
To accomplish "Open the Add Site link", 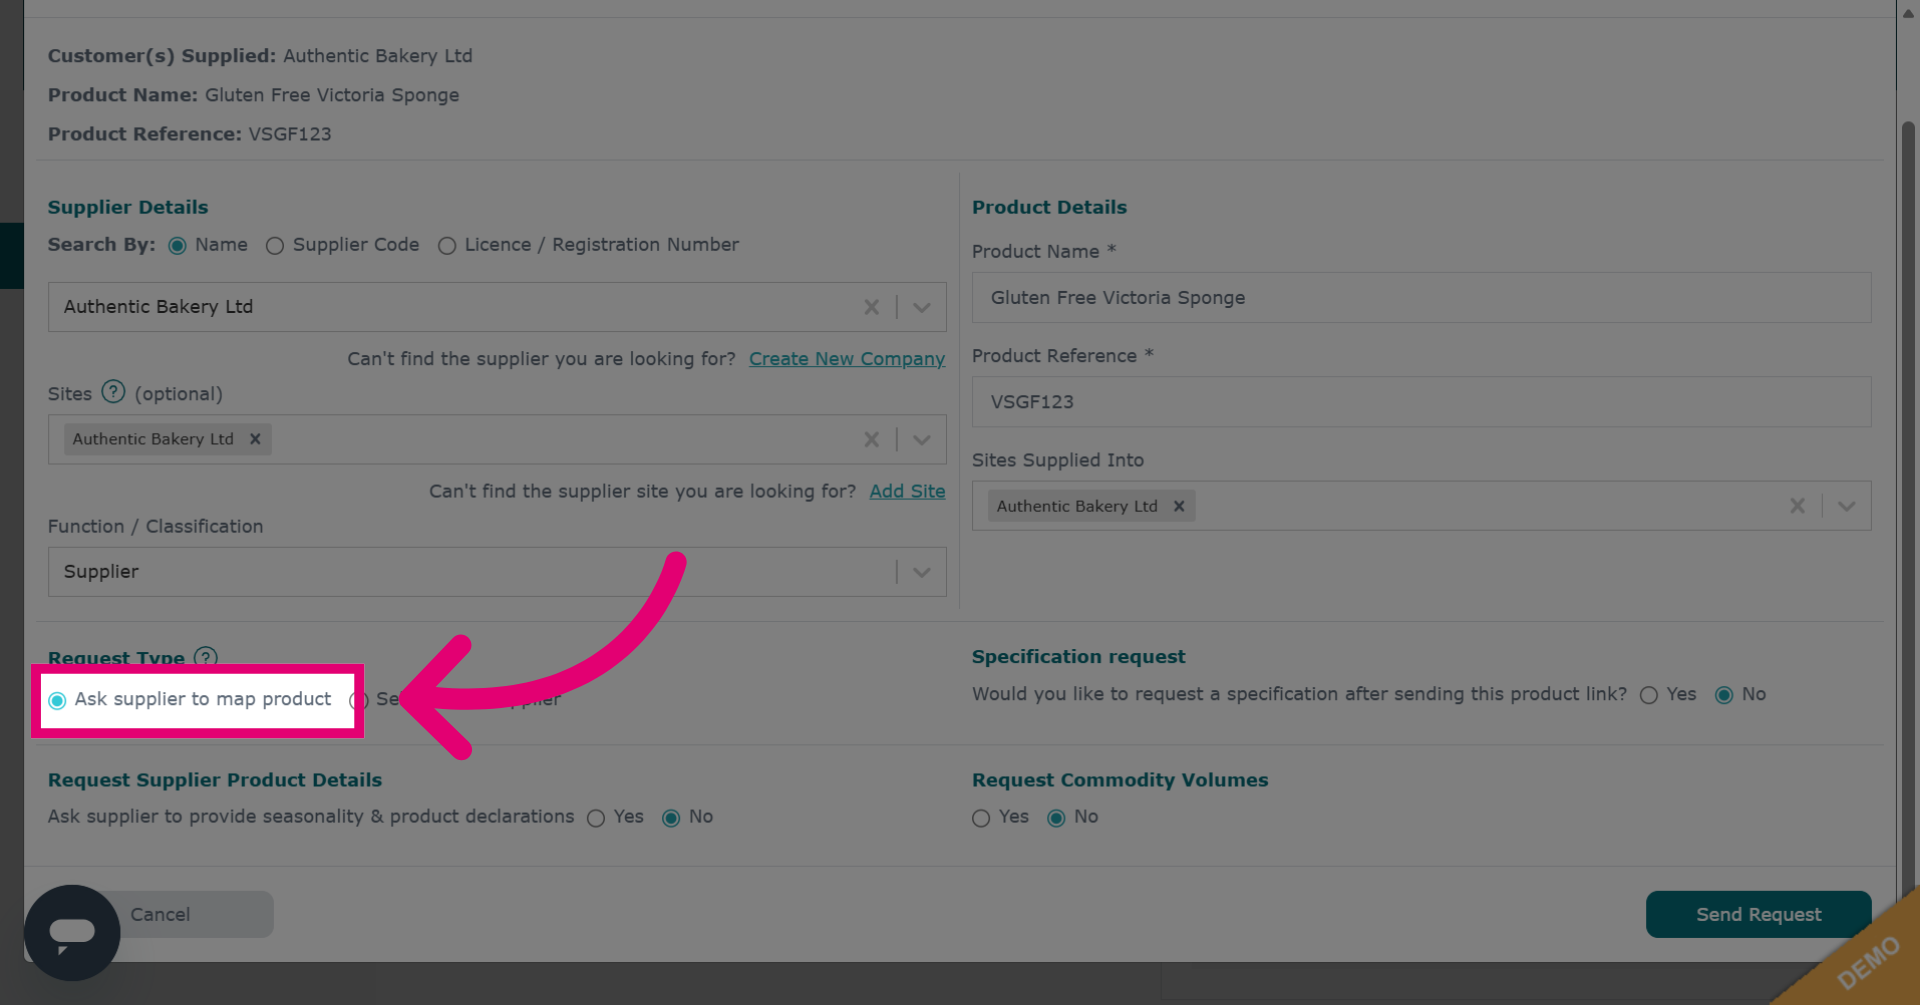I will tap(907, 491).
